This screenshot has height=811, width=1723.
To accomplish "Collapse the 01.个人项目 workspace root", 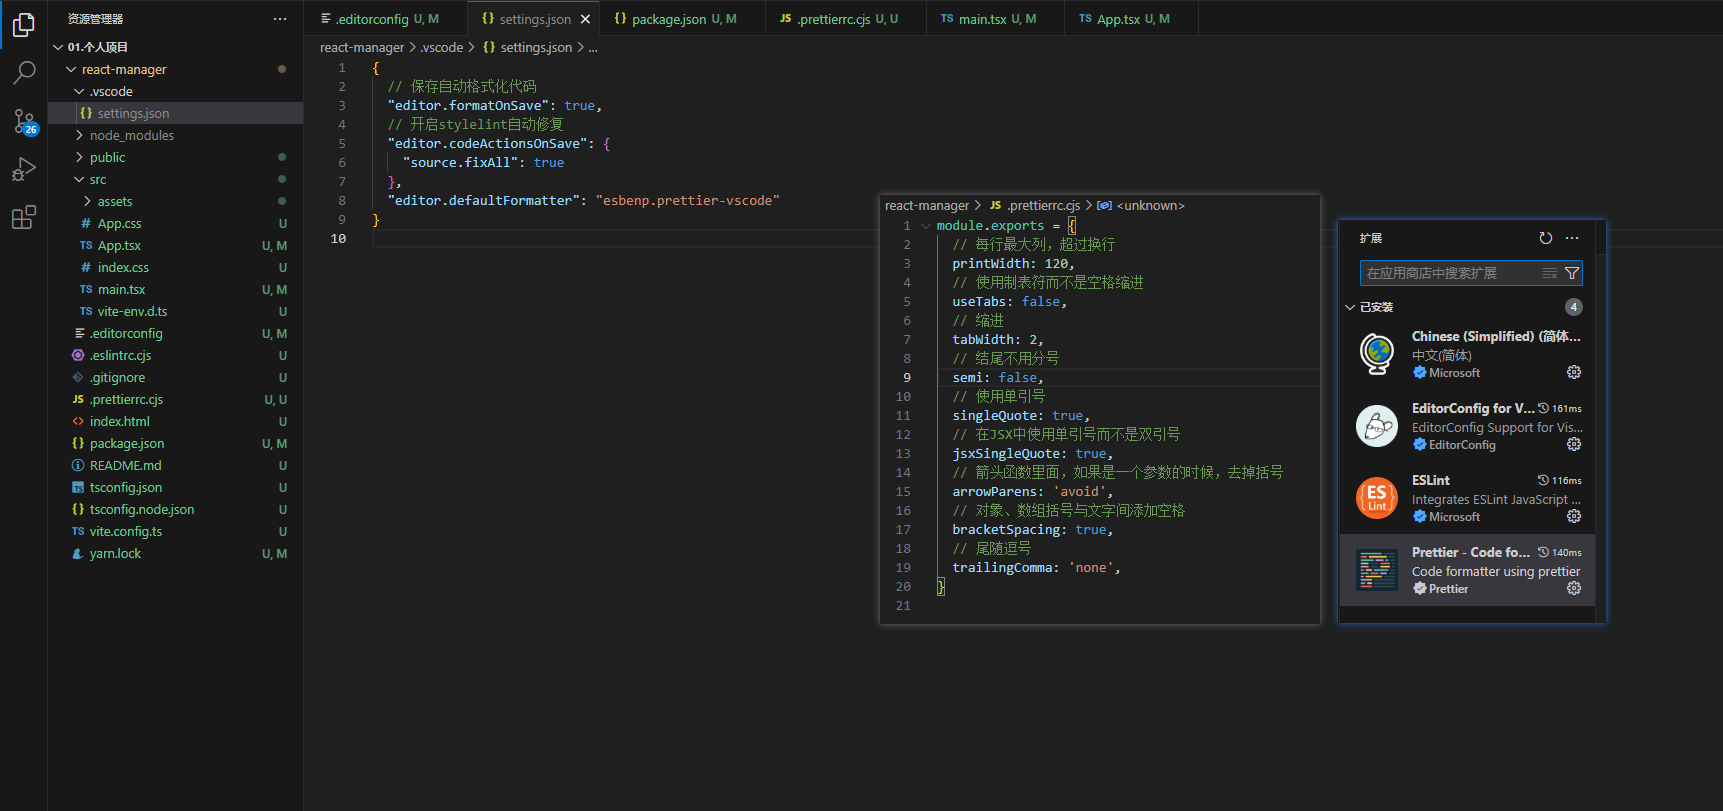I will coord(58,47).
